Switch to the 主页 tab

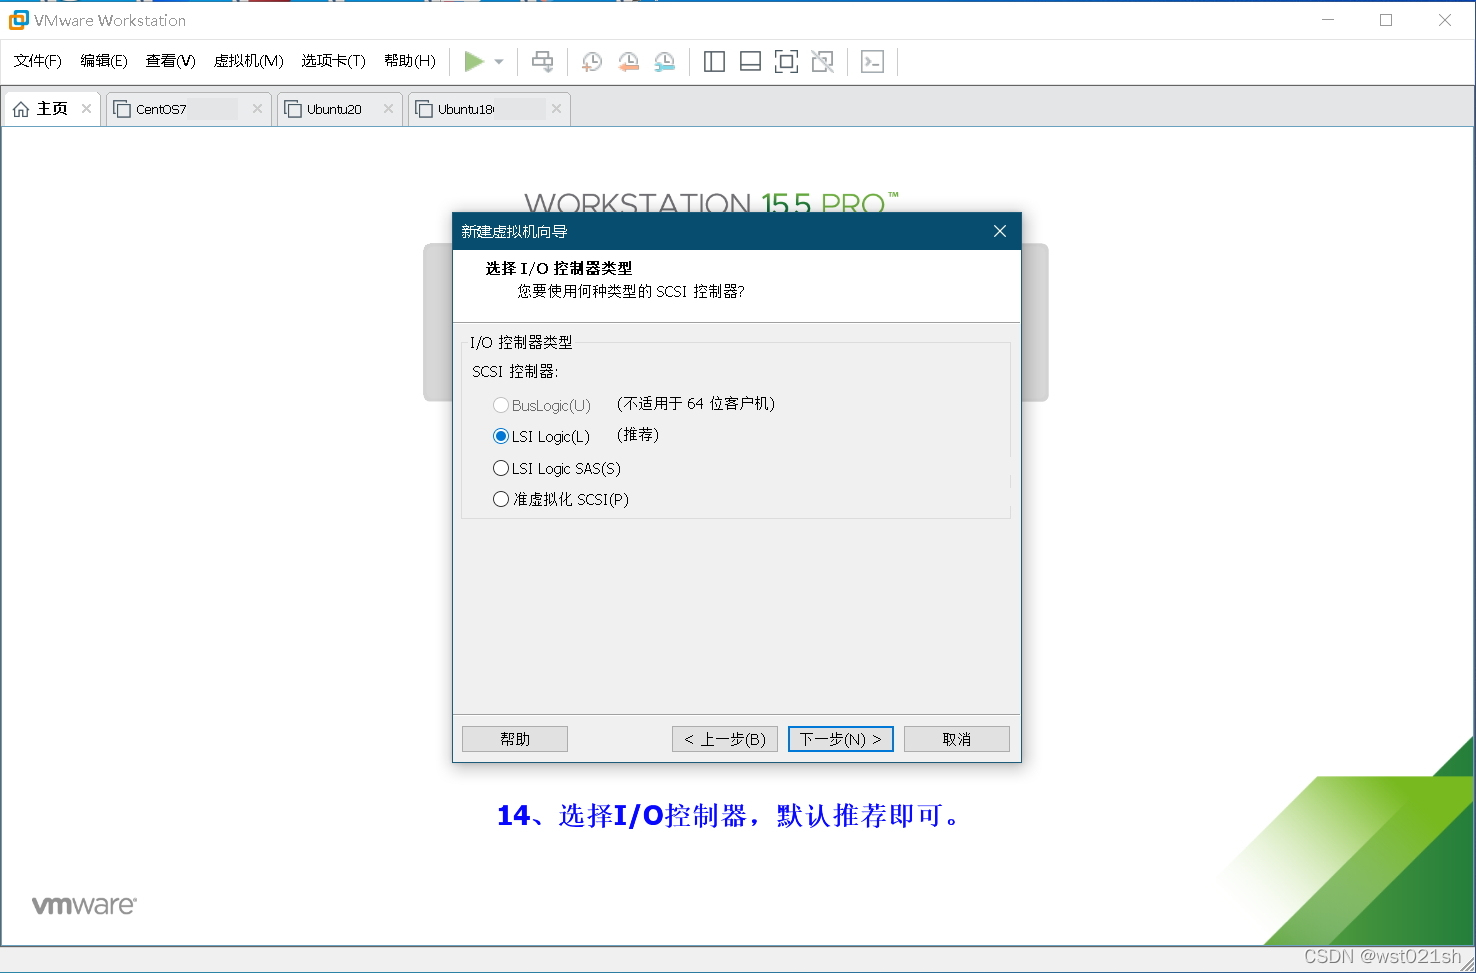click(52, 109)
